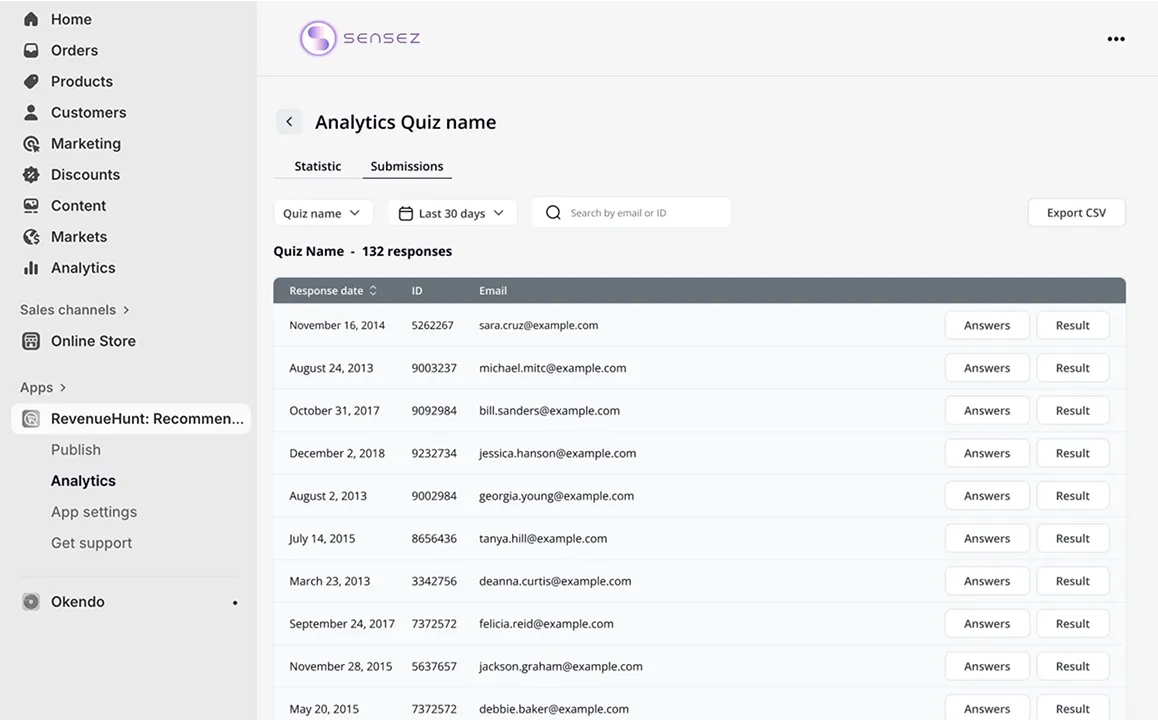The height and width of the screenshot is (720, 1158).
Task: Open the Quiz name dropdown
Action: (x=323, y=213)
